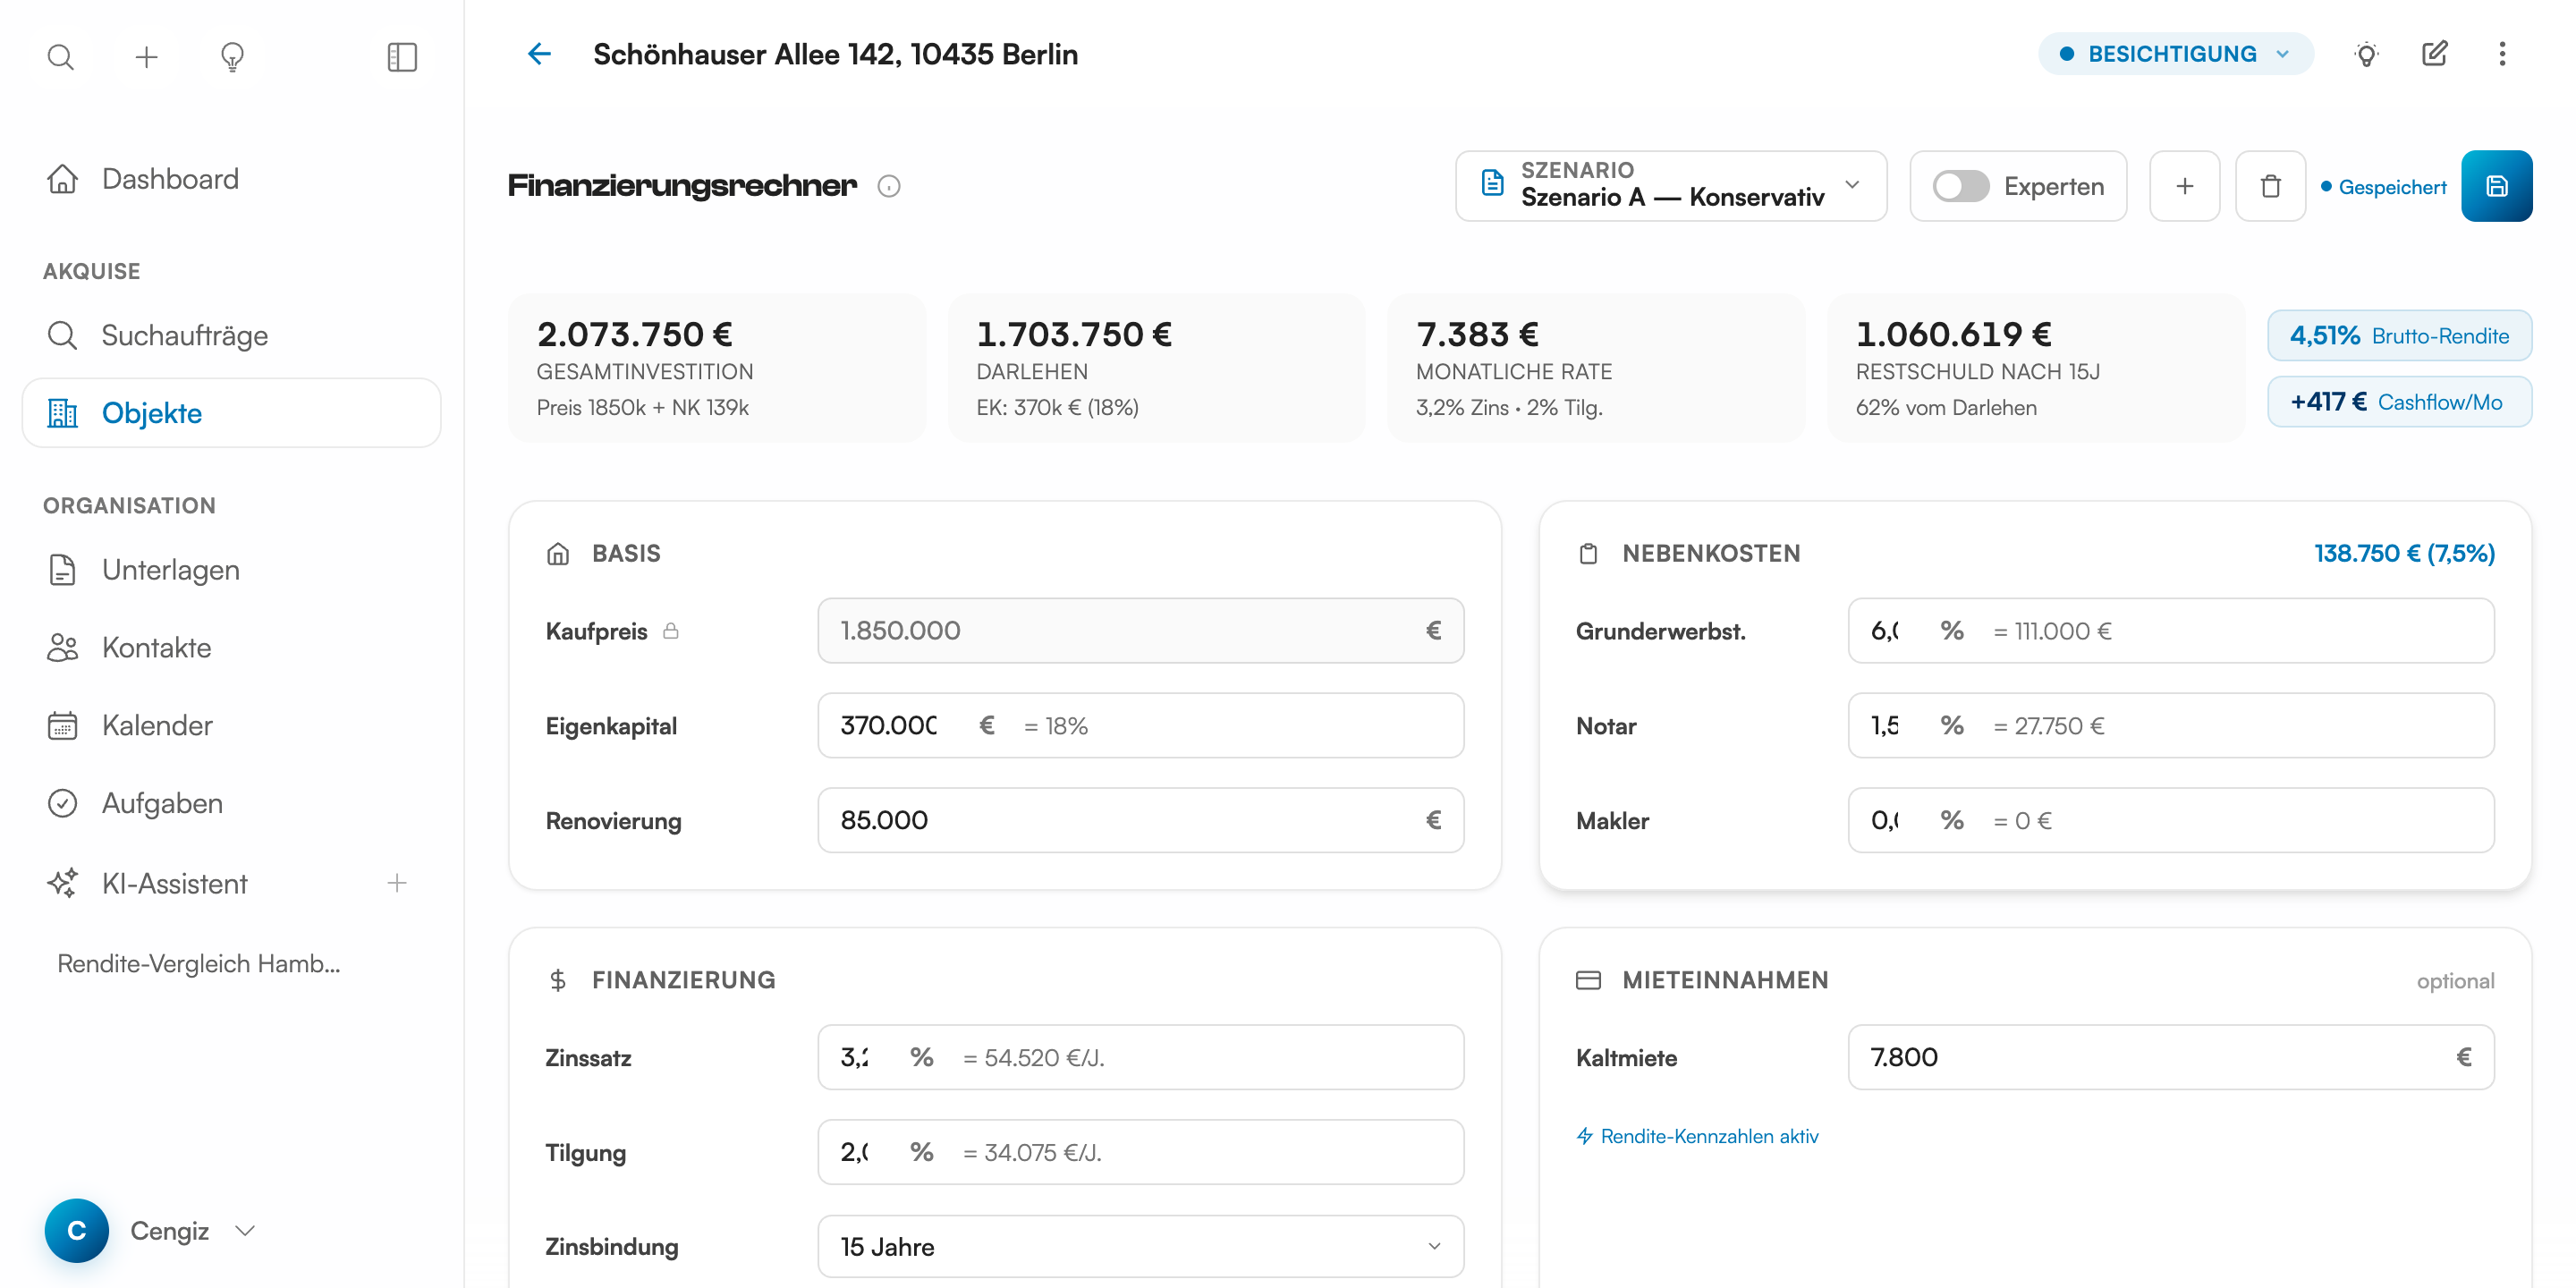Click the plus icon in the sidebar
Screen dimensions: 2576x1288
coord(146,57)
